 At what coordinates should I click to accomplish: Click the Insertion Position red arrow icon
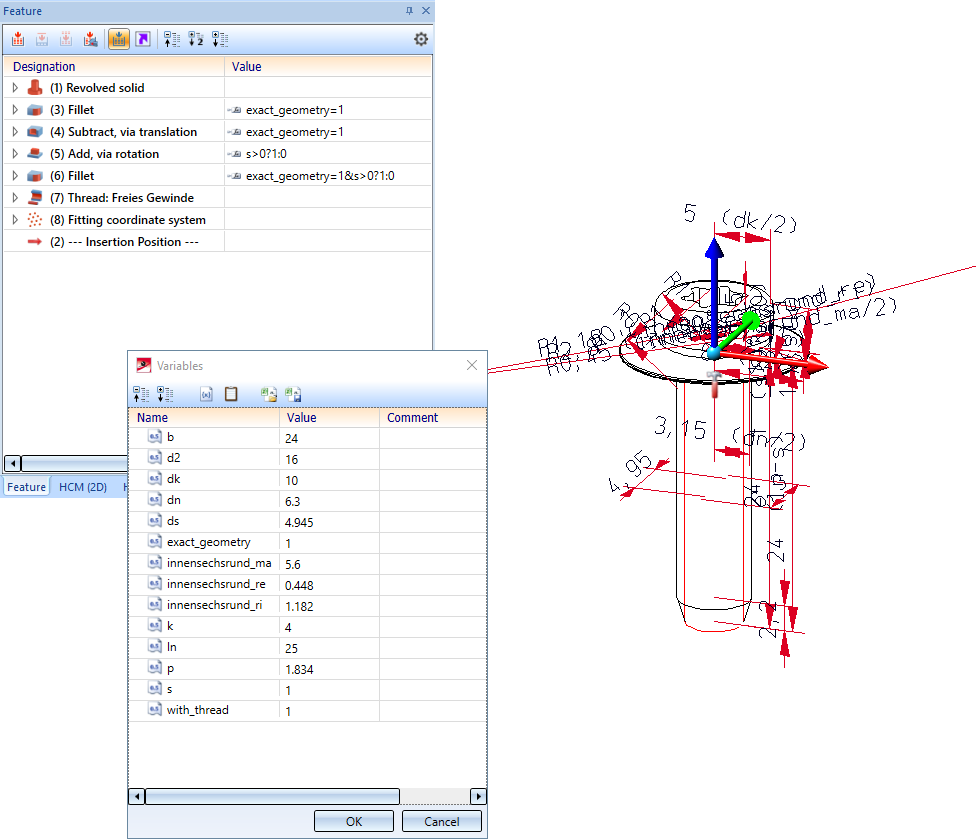point(35,241)
